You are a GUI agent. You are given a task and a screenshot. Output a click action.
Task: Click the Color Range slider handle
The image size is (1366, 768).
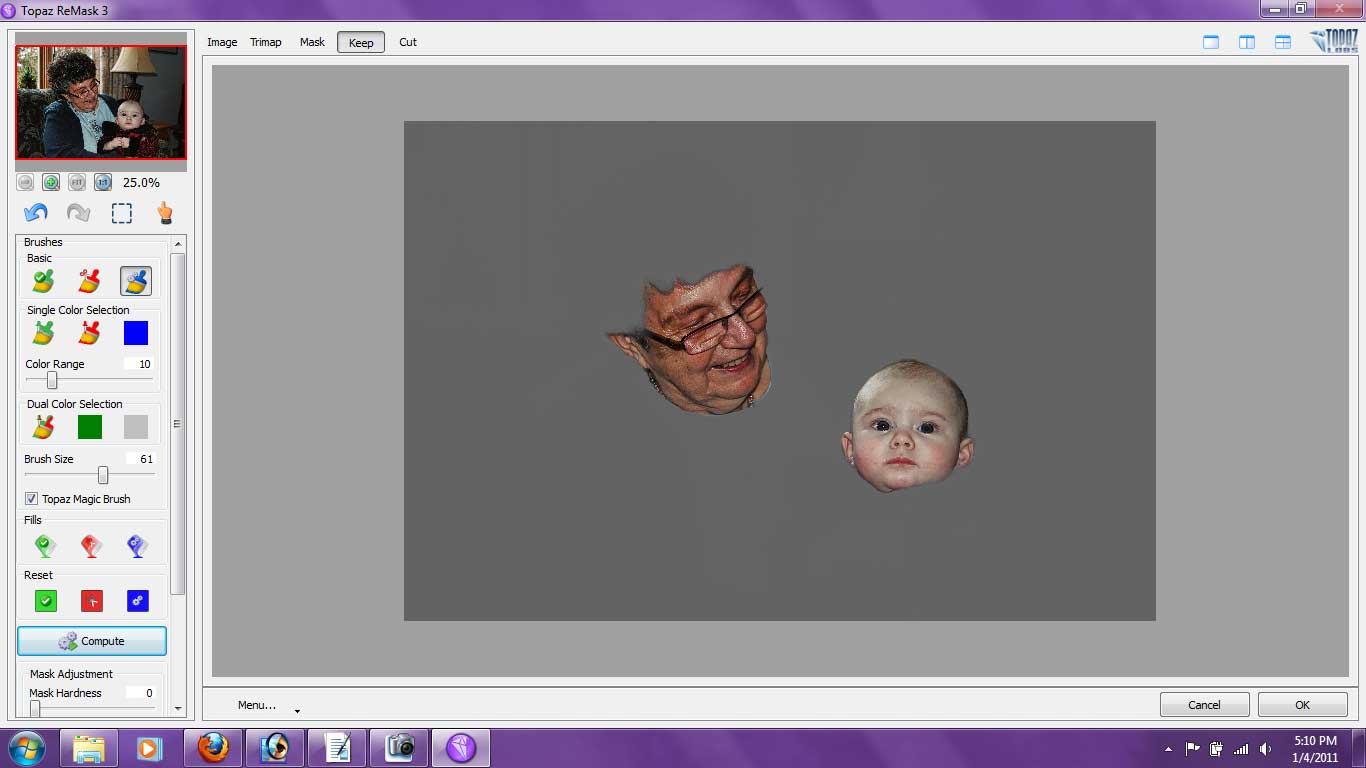click(x=52, y=380)
